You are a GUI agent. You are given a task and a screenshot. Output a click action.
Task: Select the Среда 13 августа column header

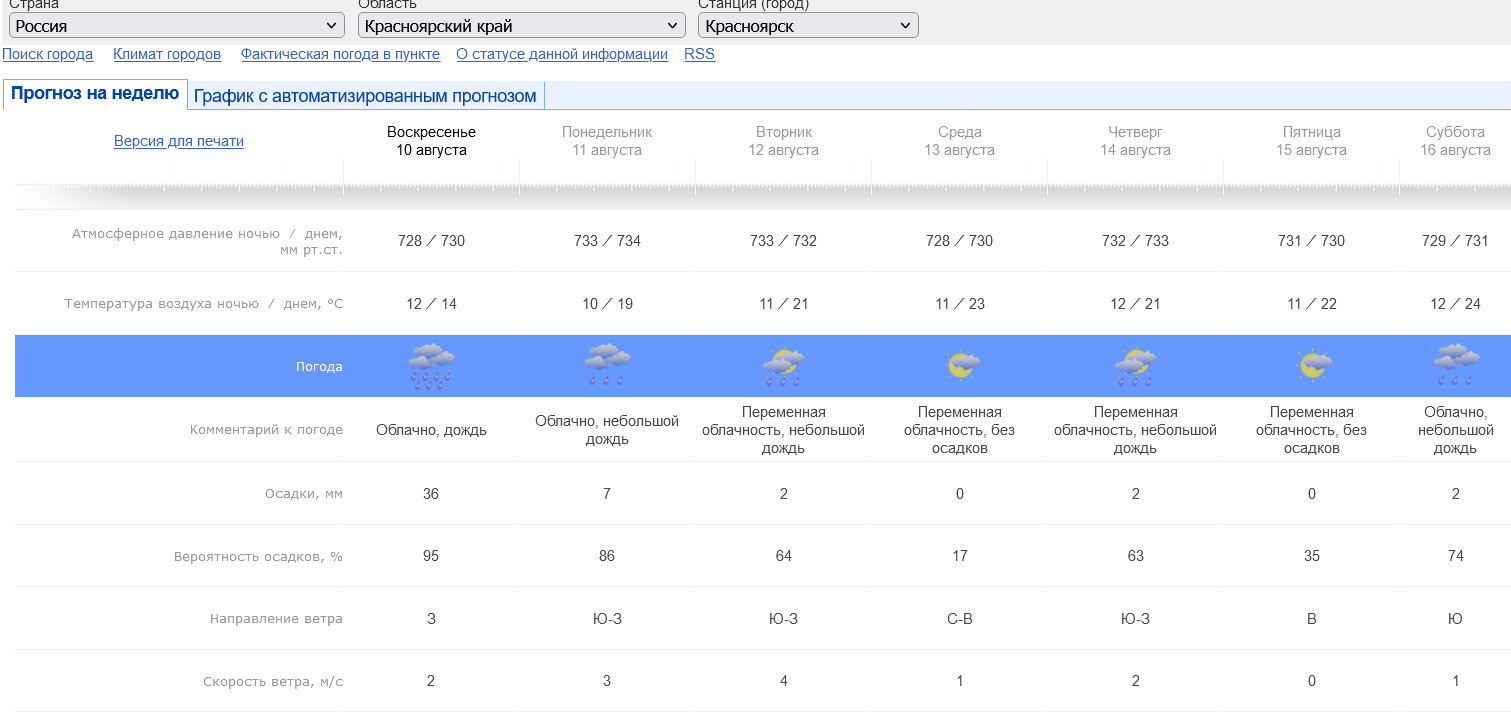click(959, 141)
